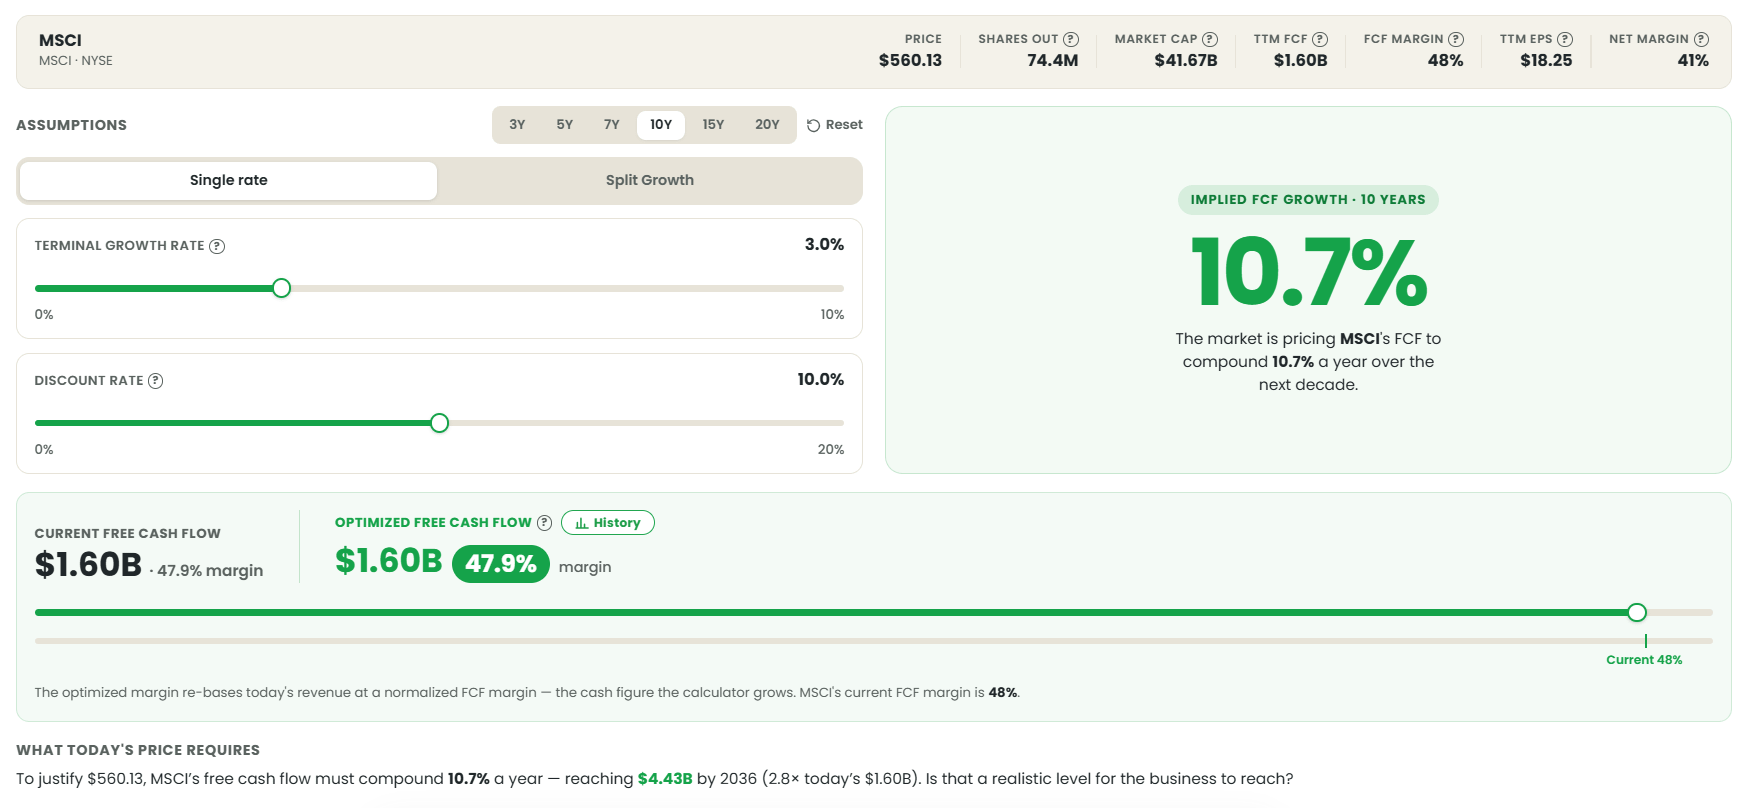Reset the assumptions
Viewport: 1741px width, 808px height.
(835, 125)
